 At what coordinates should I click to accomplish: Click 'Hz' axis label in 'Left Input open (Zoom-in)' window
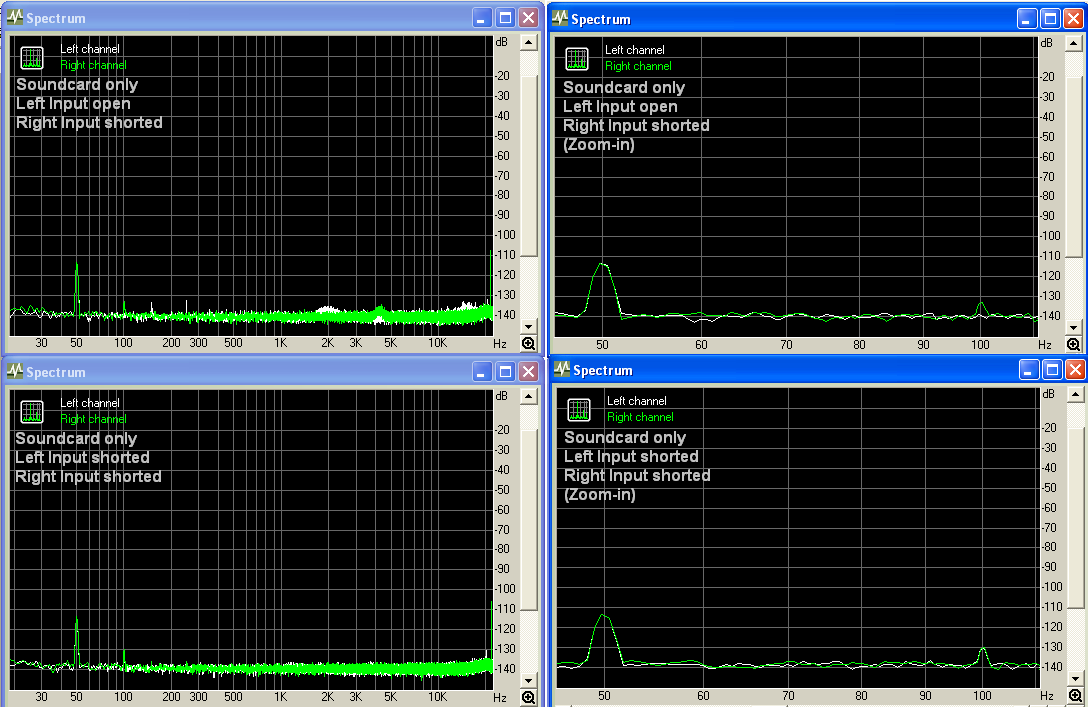tap(1045, 344)
